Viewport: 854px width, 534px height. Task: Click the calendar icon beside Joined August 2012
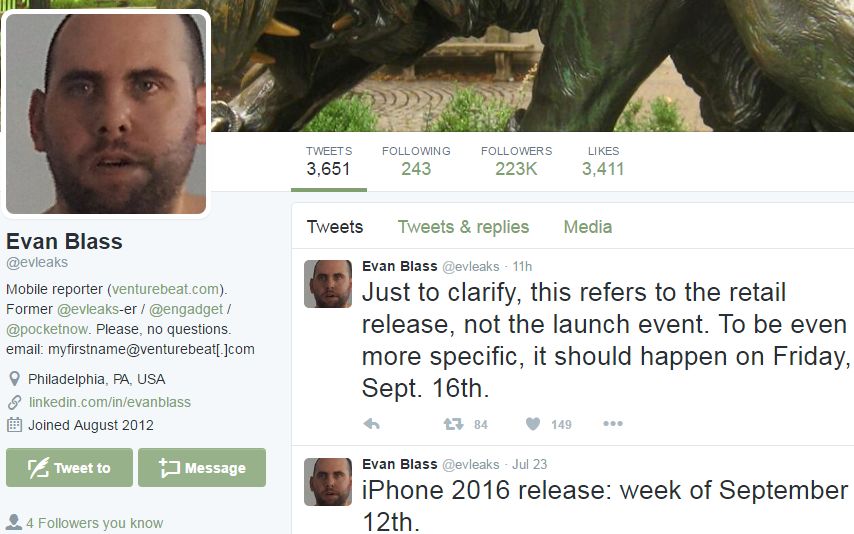(15, 425)
